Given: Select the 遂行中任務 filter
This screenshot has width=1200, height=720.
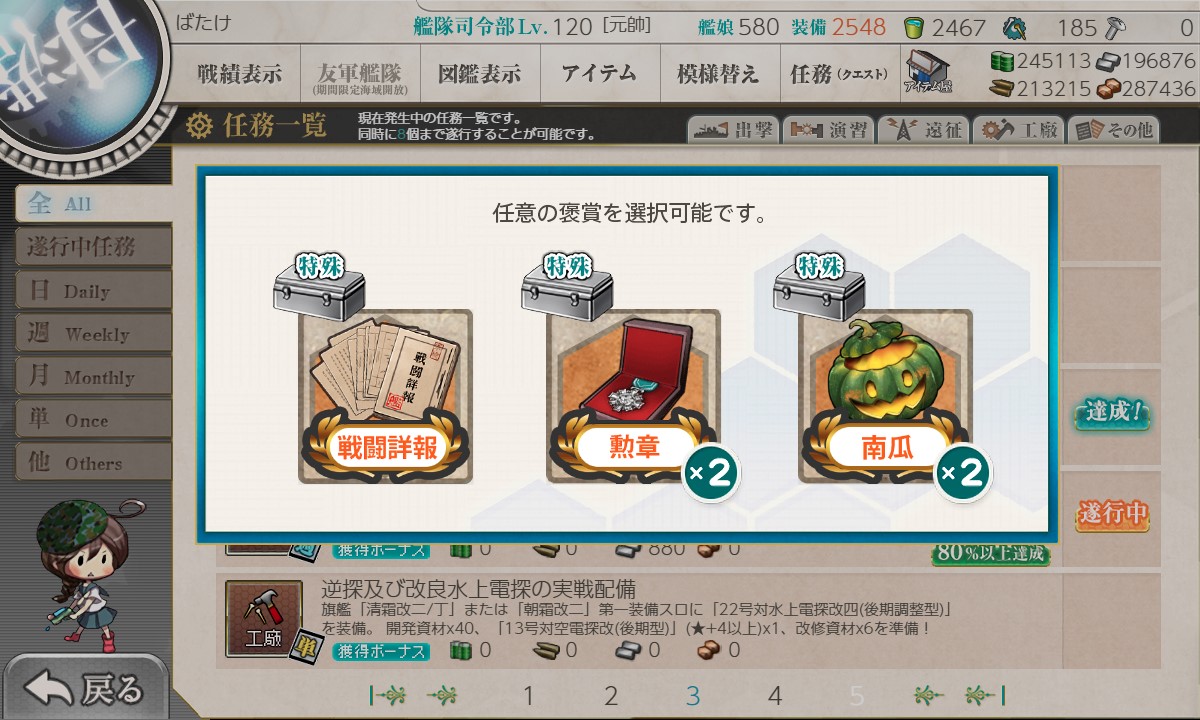Looking at the screenshot, I should pyautogui.click(x=94, y=247).
